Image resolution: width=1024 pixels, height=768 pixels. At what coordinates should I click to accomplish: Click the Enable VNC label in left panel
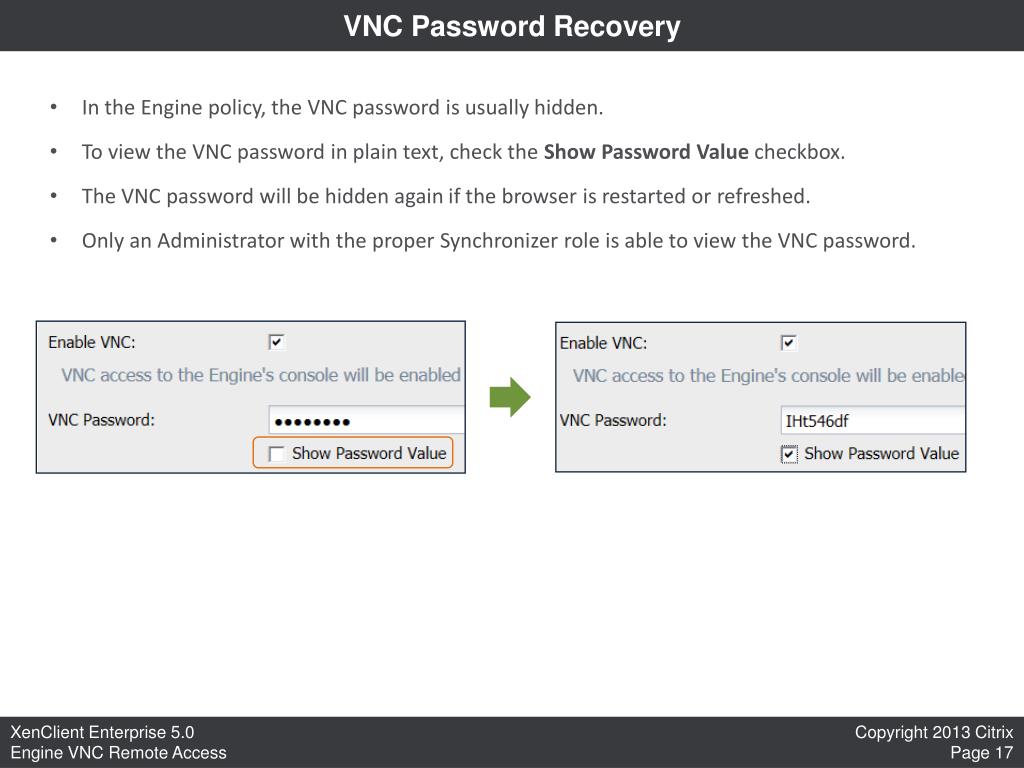[x=92, y=342]
